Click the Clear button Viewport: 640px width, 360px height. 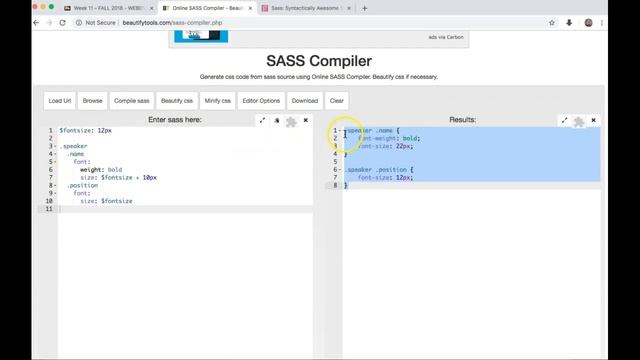(337, 101)
